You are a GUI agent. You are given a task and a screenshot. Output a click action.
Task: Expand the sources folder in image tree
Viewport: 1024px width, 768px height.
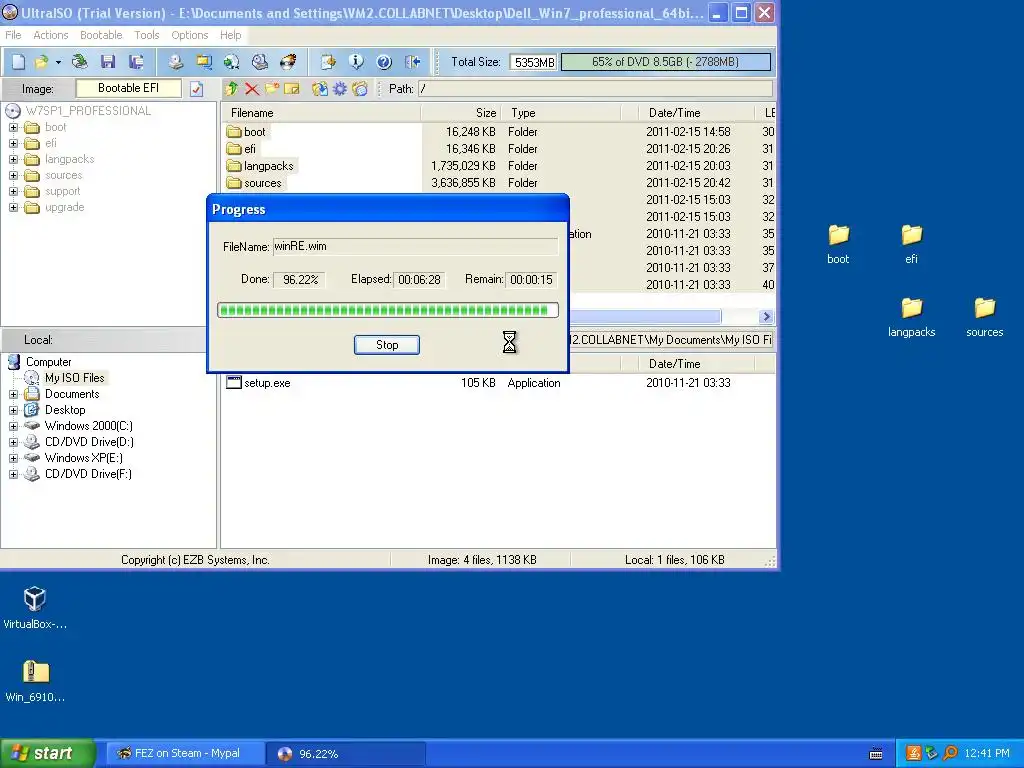(x=13, y=175)
